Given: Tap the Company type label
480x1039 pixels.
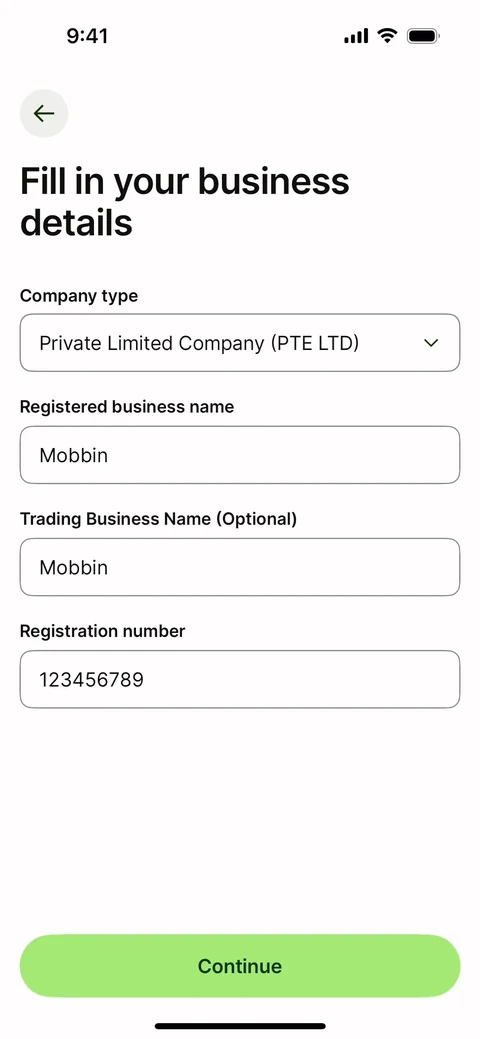Looking at the screenshot, I should click(79, 296).
